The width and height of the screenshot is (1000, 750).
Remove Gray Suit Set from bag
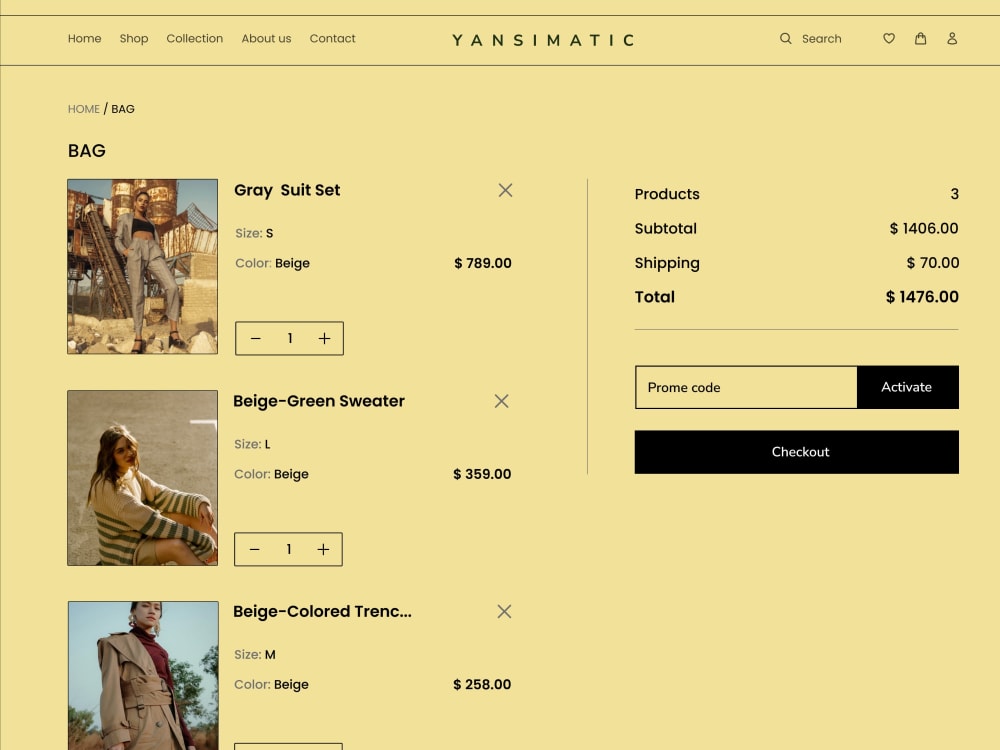tap(505, 190)
